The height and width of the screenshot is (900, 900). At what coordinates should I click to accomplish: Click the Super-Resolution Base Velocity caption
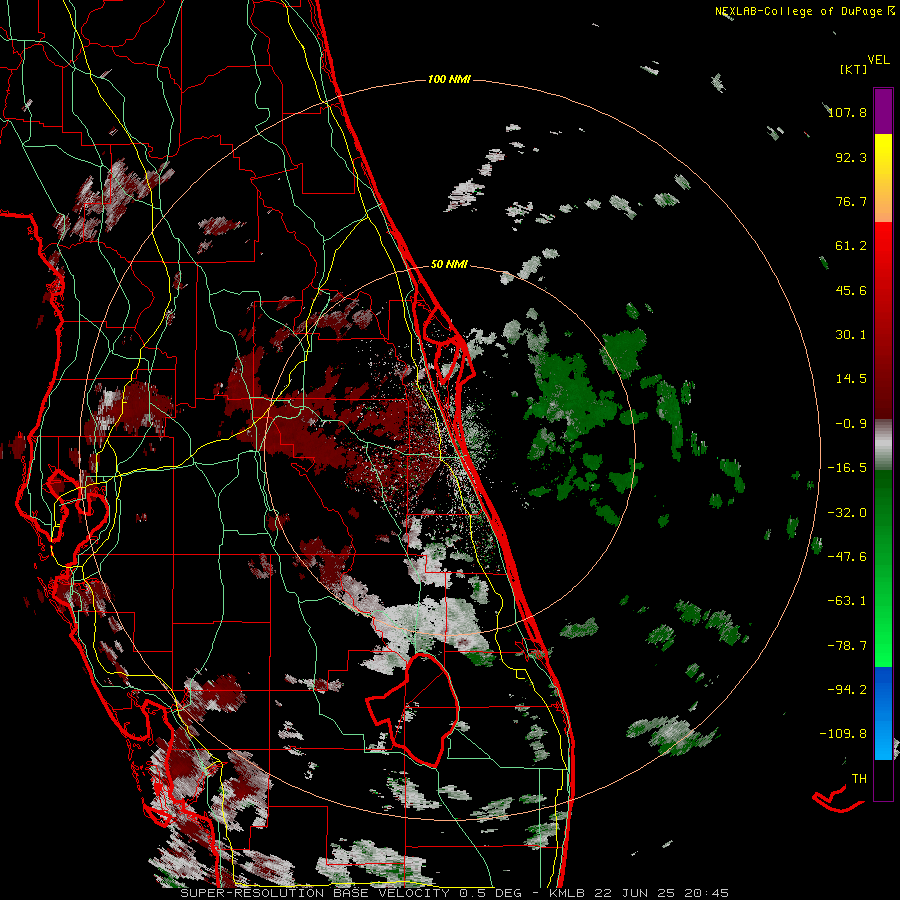click(x=351, y=893)
